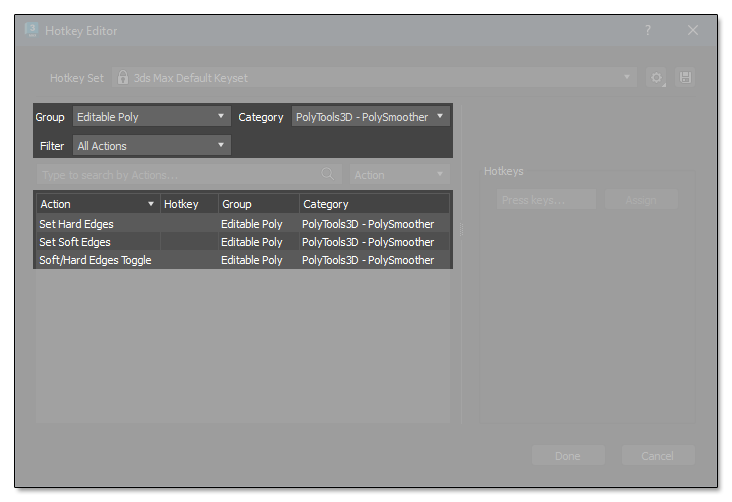Open the Group dropdown
The image size is (732, 502).
point(150,117)
